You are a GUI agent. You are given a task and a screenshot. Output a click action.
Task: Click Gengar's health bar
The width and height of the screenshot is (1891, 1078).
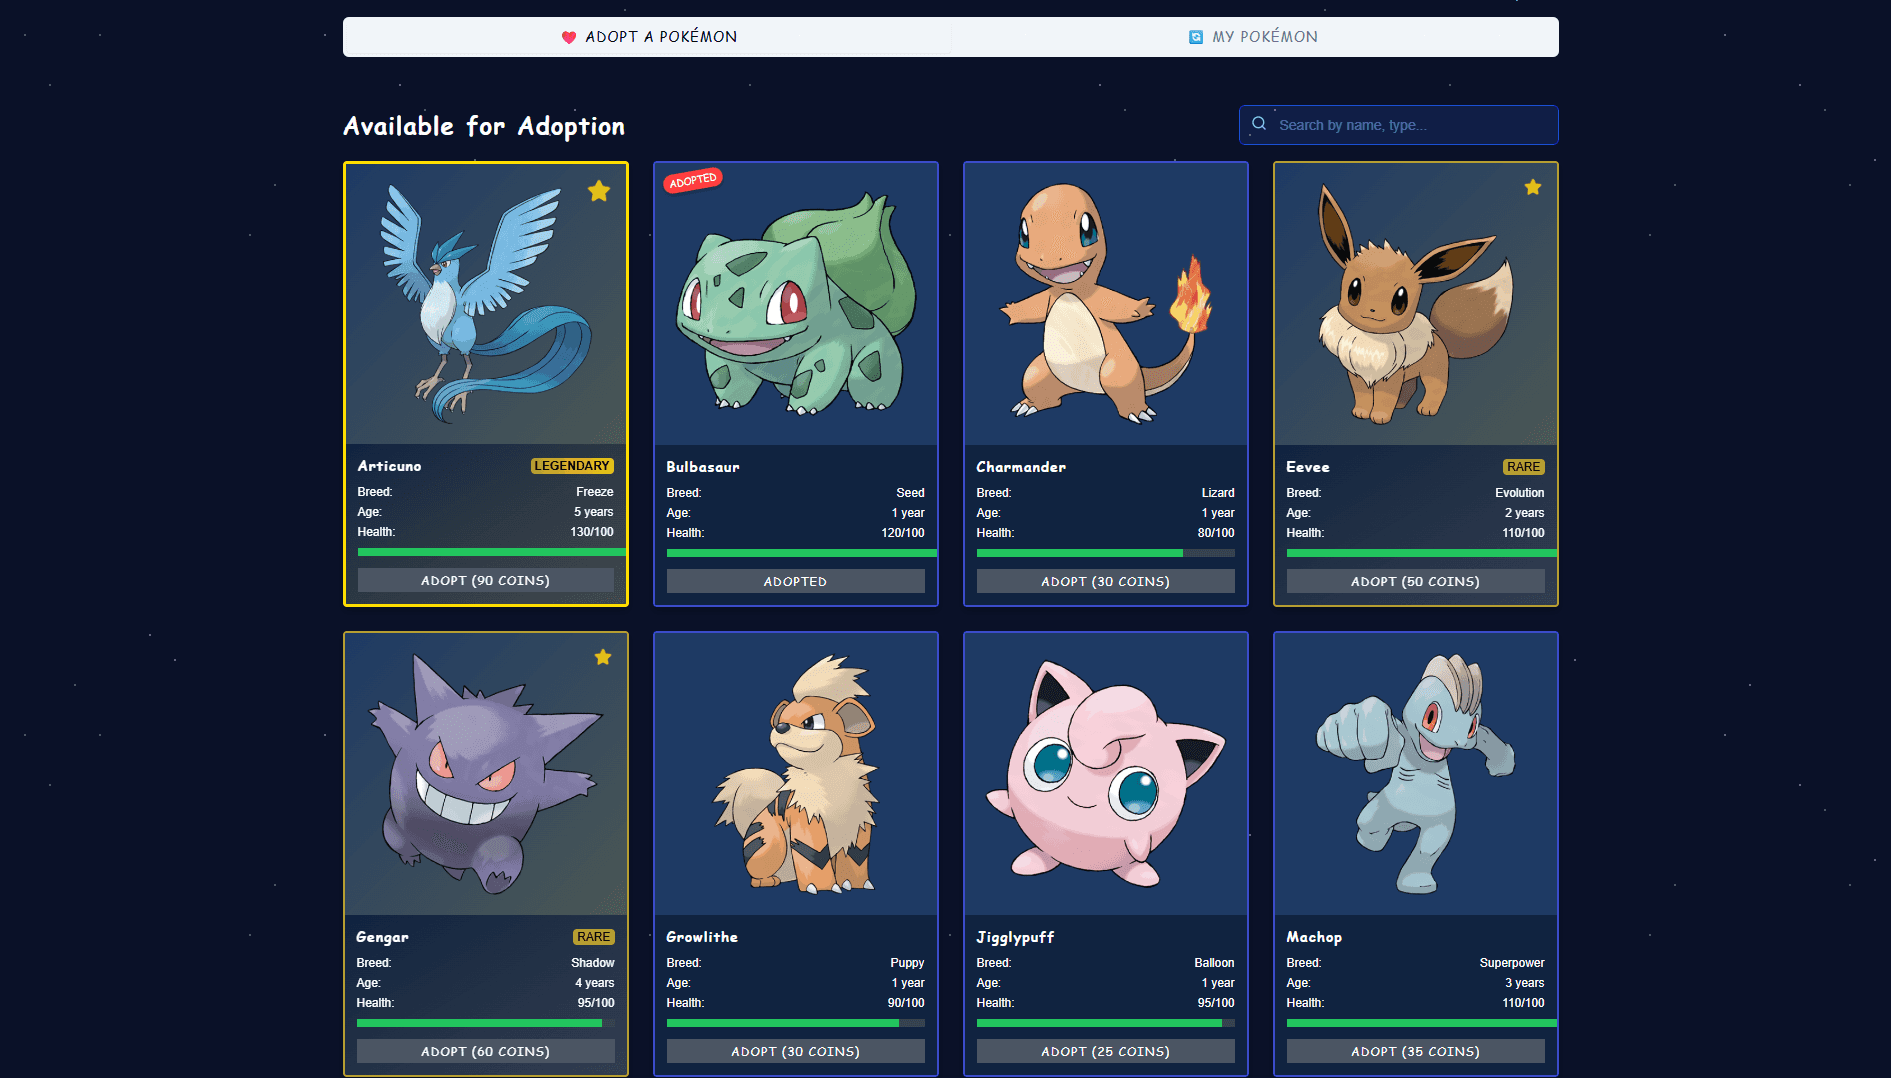pos(486,1023)
